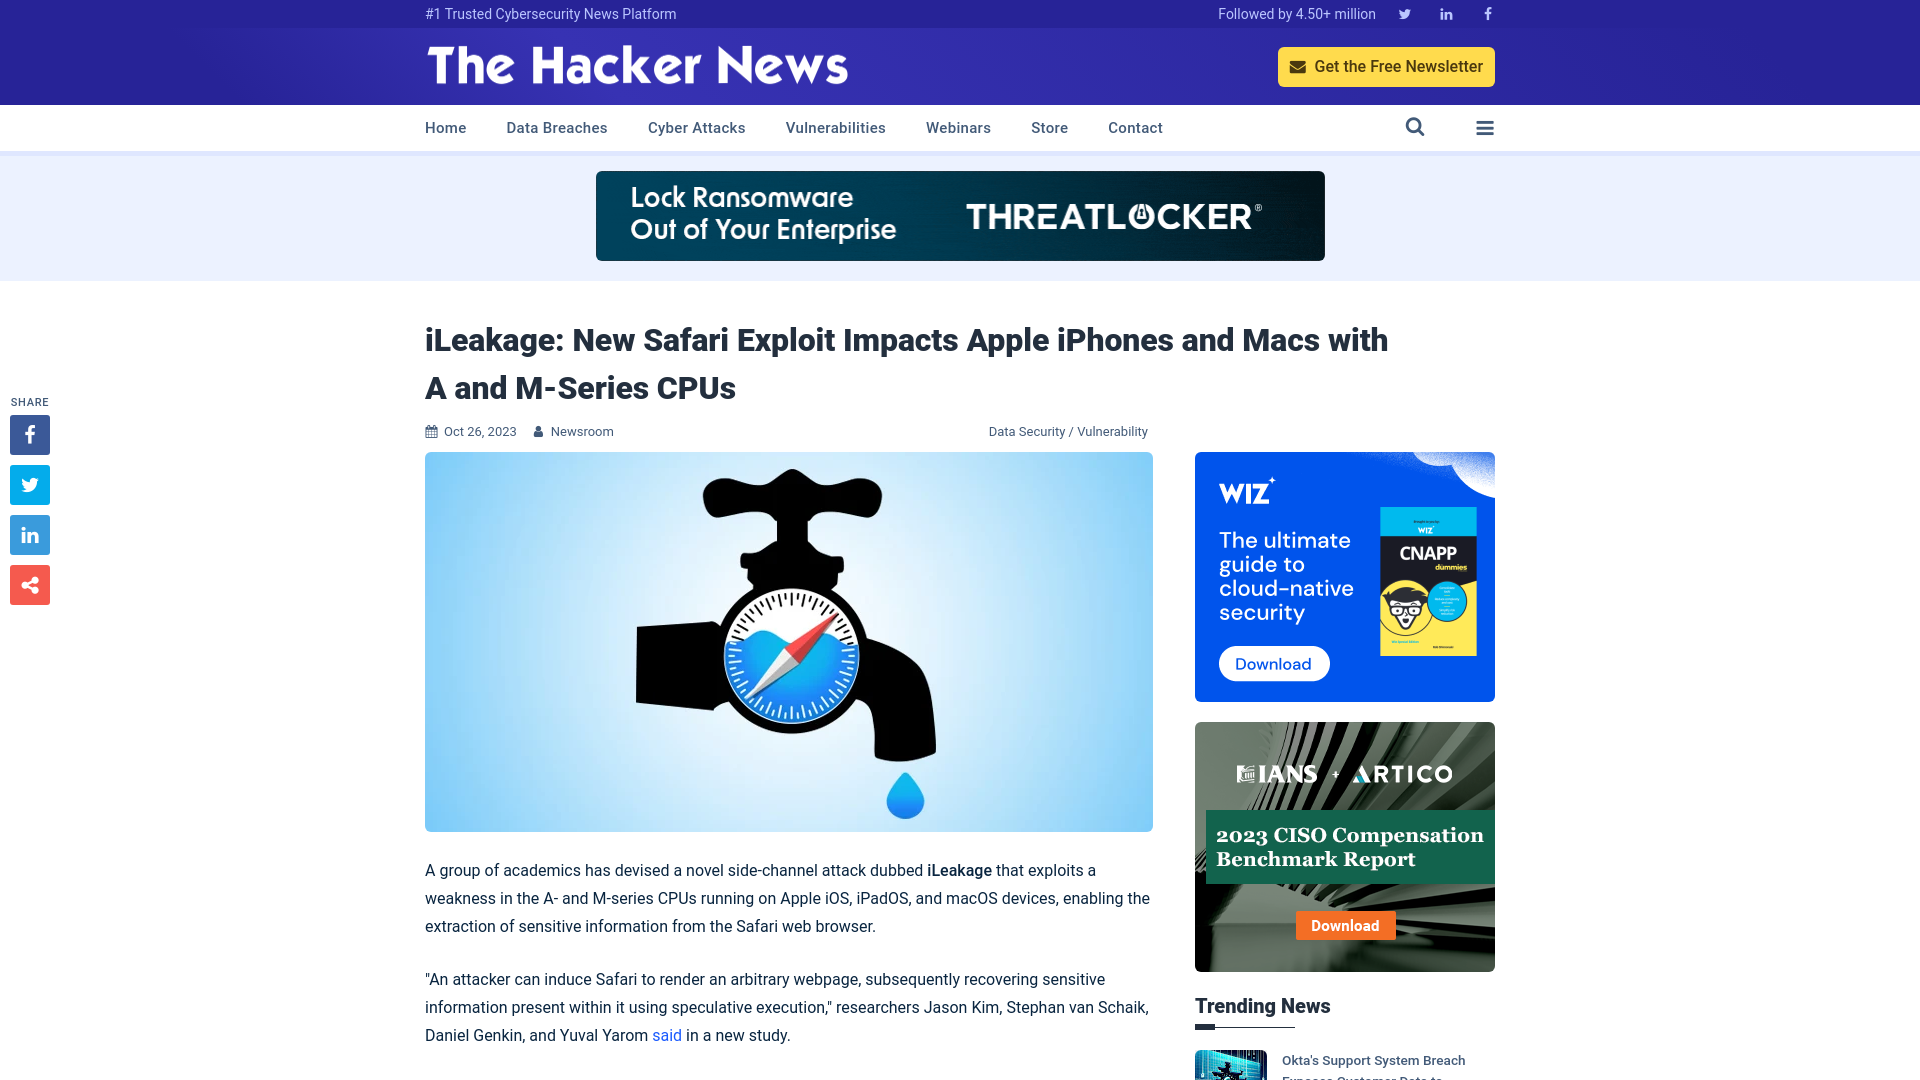Click the hamburger menu icon
This screenshot has height=1080, width=1920.
pyautogui.click(x=1485, y=127)
